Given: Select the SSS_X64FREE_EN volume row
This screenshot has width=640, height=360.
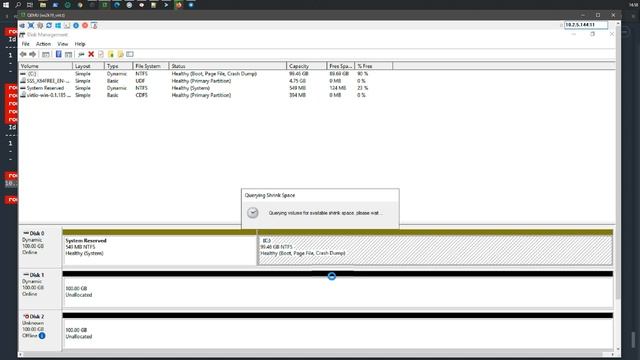Looking at the screenshot, I should [x=207, y=81].
